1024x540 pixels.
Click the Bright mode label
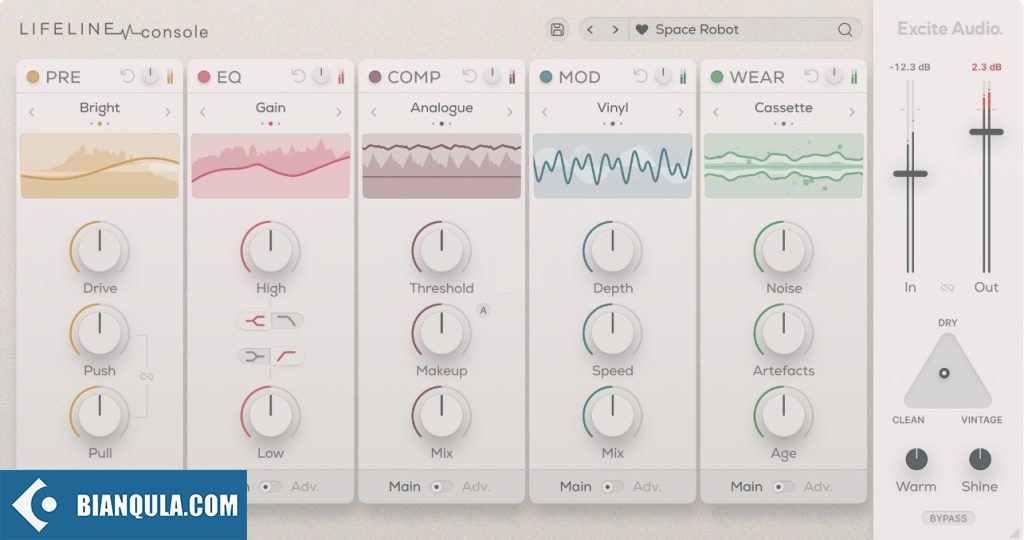[x=99, y=108]
